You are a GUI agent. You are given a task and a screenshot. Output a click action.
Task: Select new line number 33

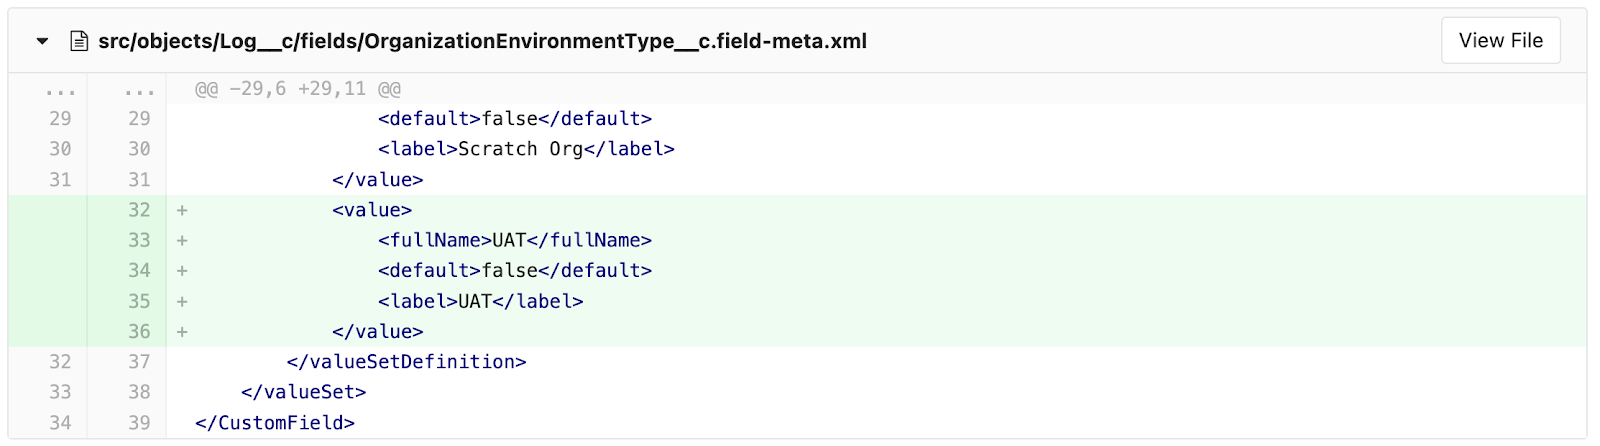[139, 240]
